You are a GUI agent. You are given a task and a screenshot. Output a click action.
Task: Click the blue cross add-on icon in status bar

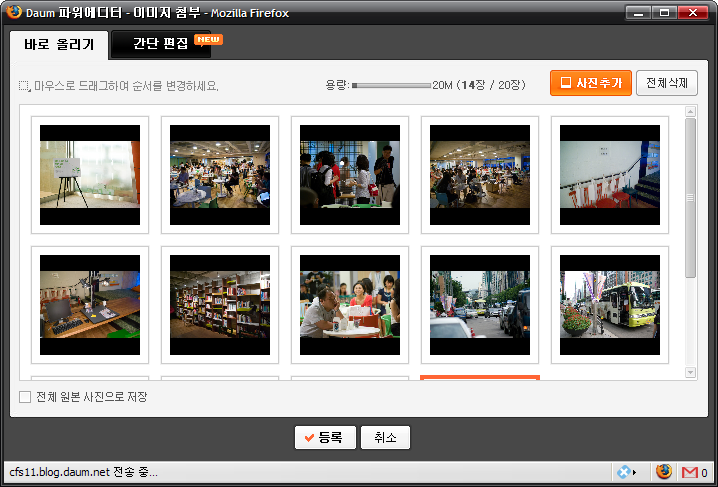coord(624,472)
